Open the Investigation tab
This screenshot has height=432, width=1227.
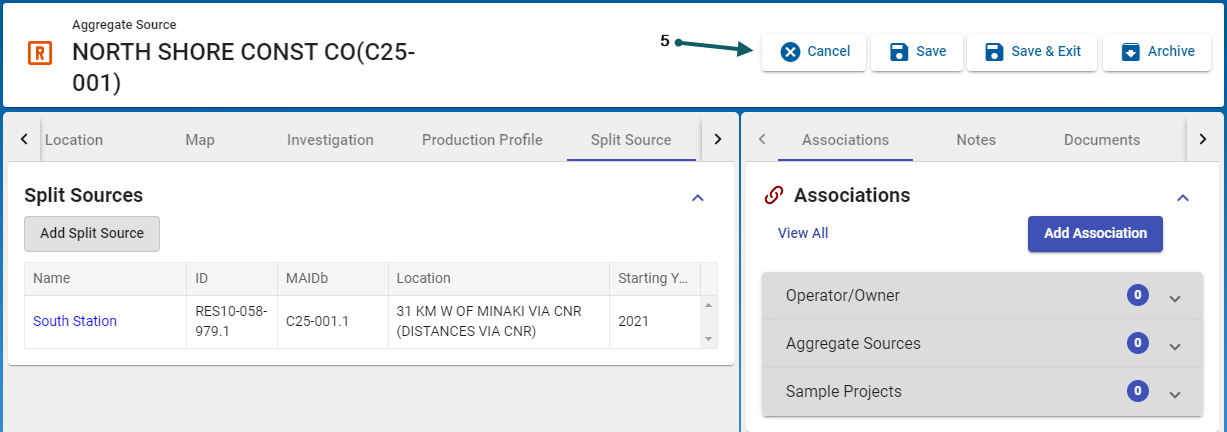tap(330, 140)
